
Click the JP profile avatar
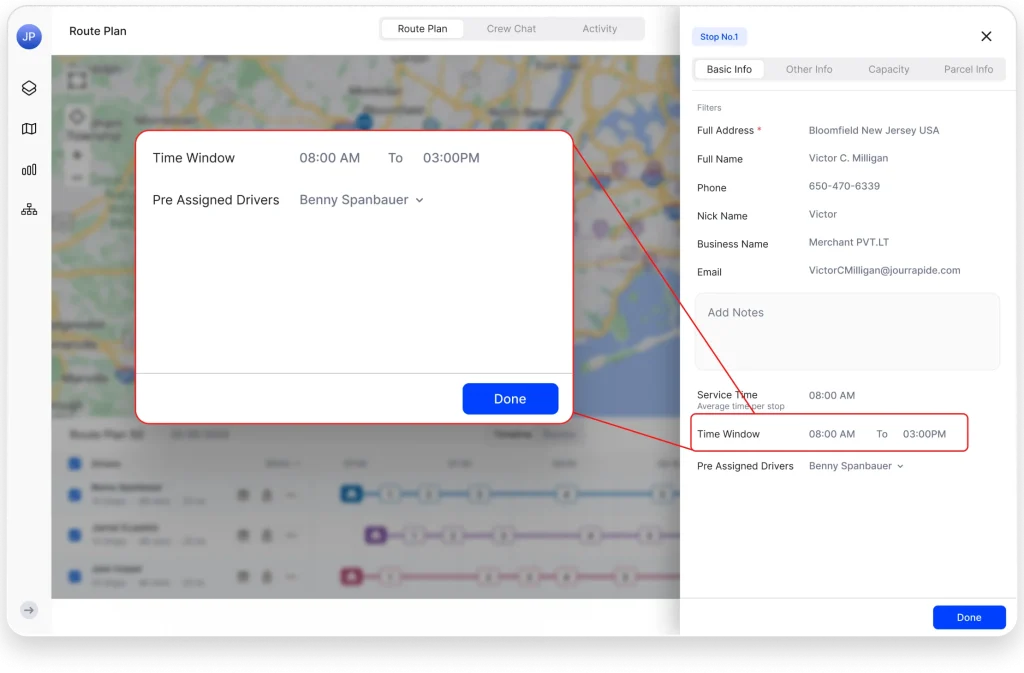click(x=29, y=37)
